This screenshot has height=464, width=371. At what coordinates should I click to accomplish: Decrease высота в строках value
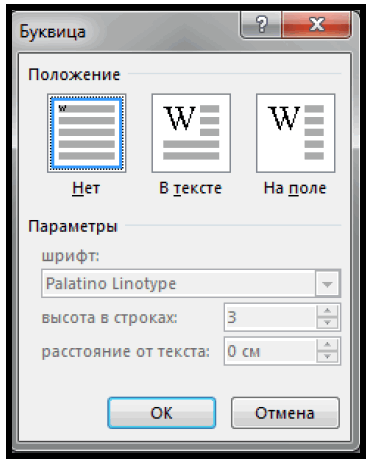(x=327, y=323)
